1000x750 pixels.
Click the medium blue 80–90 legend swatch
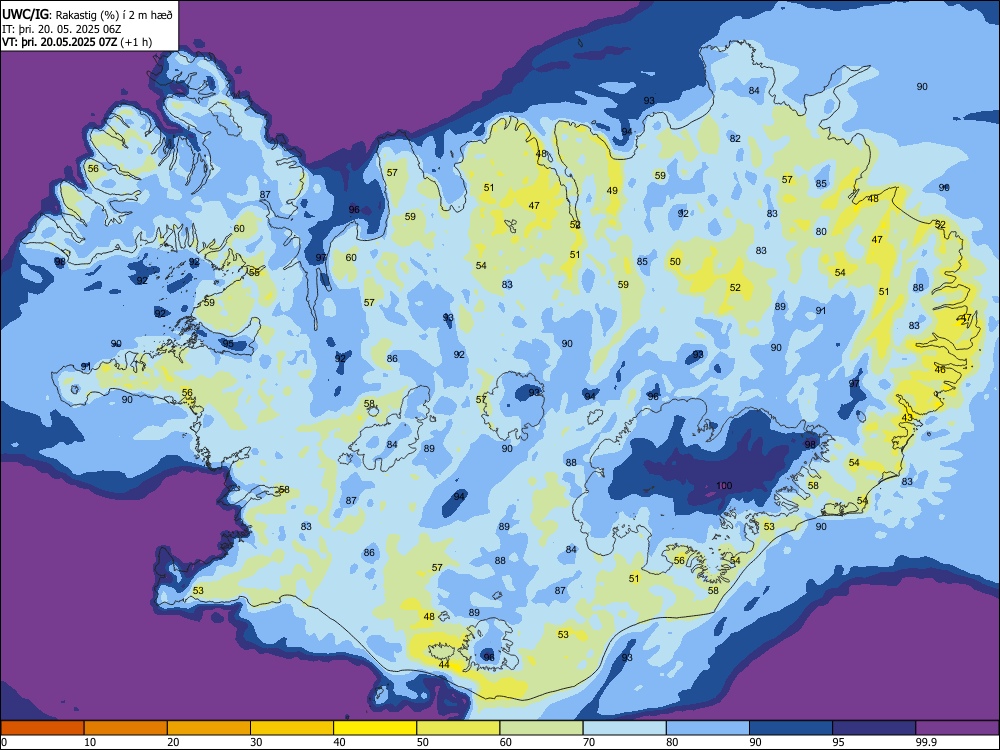tap(708, 728)
